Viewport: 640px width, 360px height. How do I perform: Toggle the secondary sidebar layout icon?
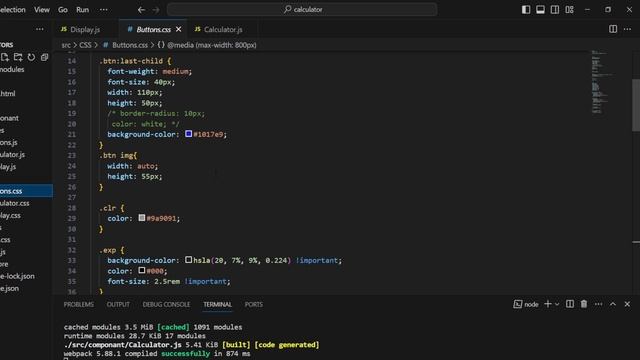[x=555, y=9]
